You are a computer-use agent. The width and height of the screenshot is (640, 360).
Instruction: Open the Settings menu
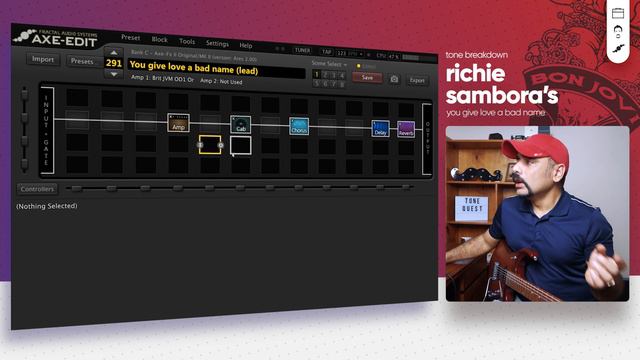(217, 43)
